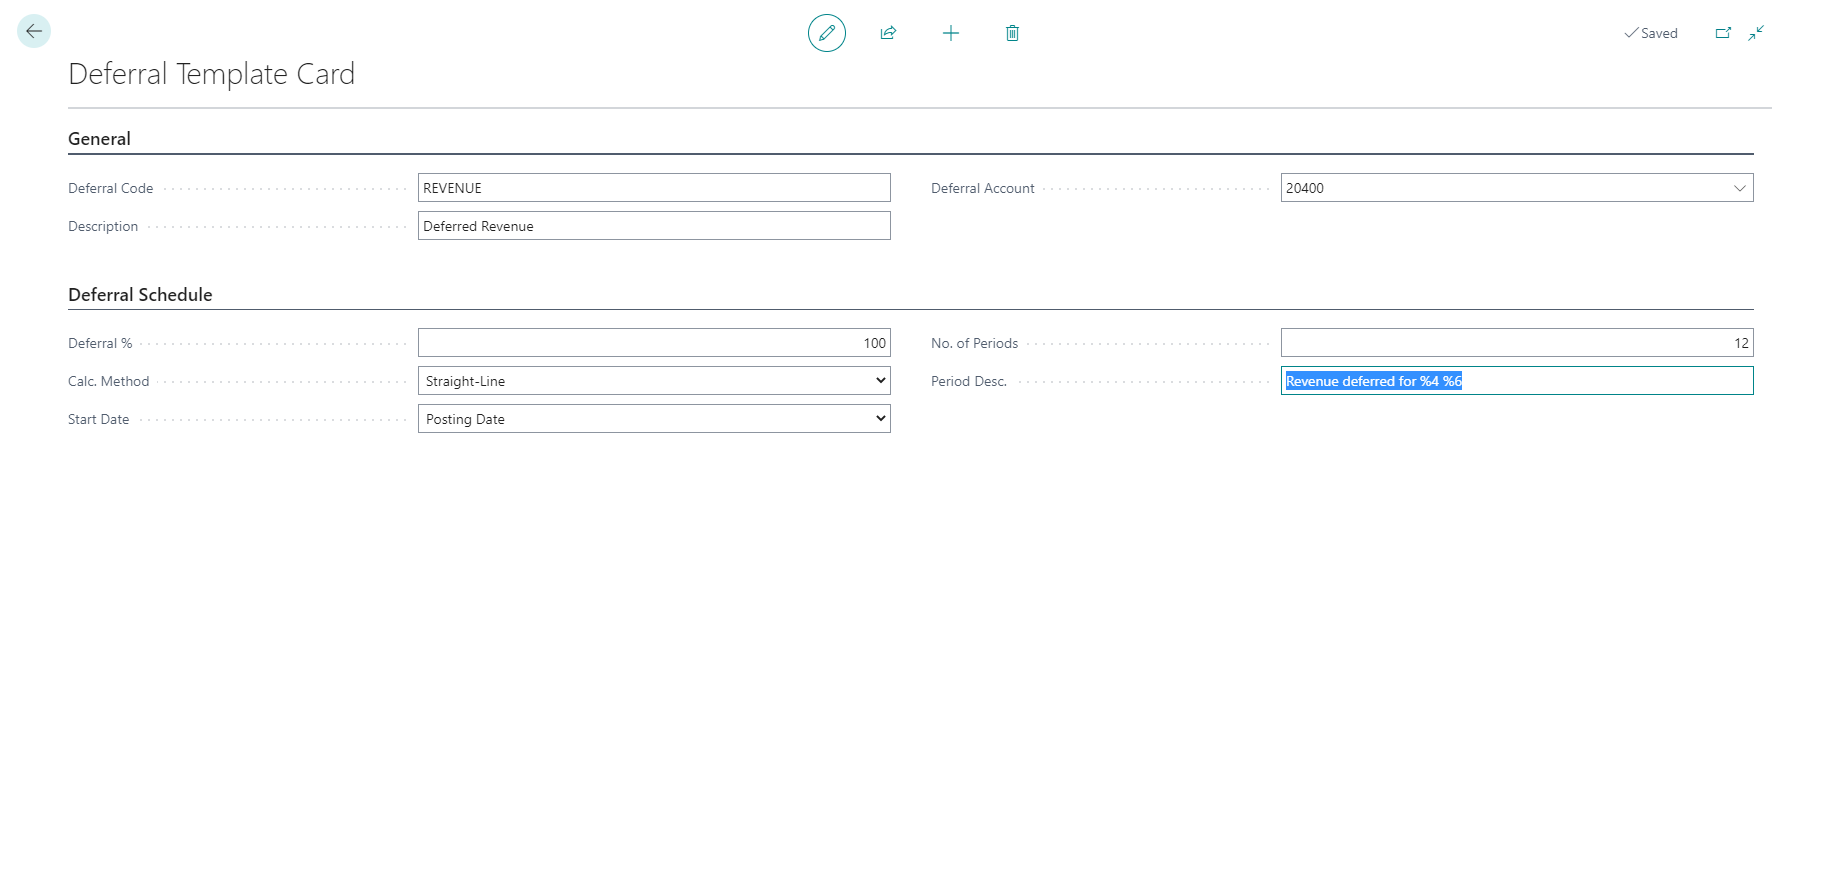The image size is (1839, 886).
Task: Click the Description Deferred Revenue field
Action: (x=654, y=226)
